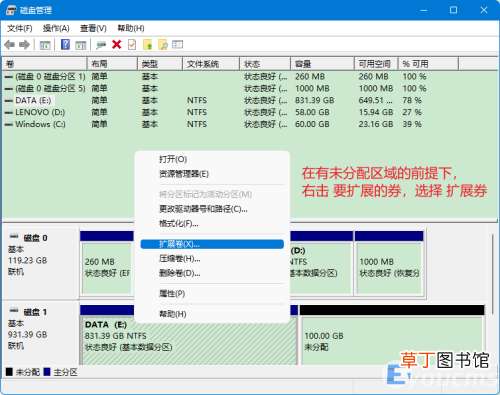This screenshot has height=395, width=500.
Task: Open the 操作(A) menu
Action: point(56,28)
